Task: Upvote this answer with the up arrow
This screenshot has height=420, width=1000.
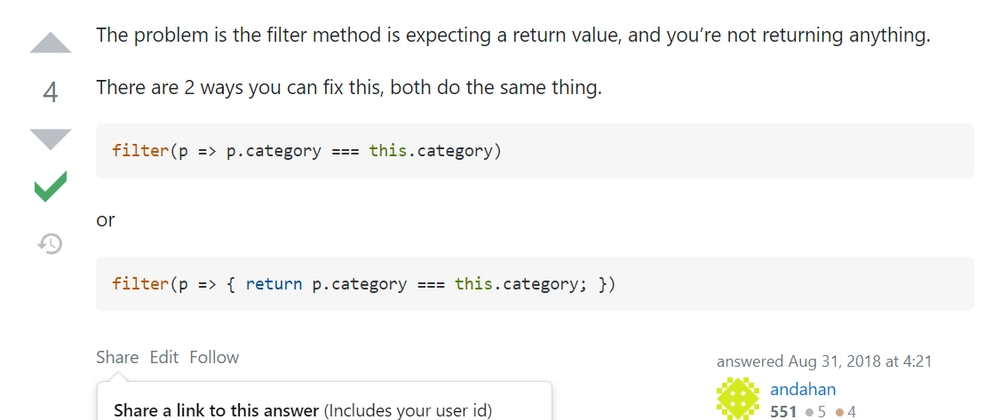Action: [x=50, y=42]
